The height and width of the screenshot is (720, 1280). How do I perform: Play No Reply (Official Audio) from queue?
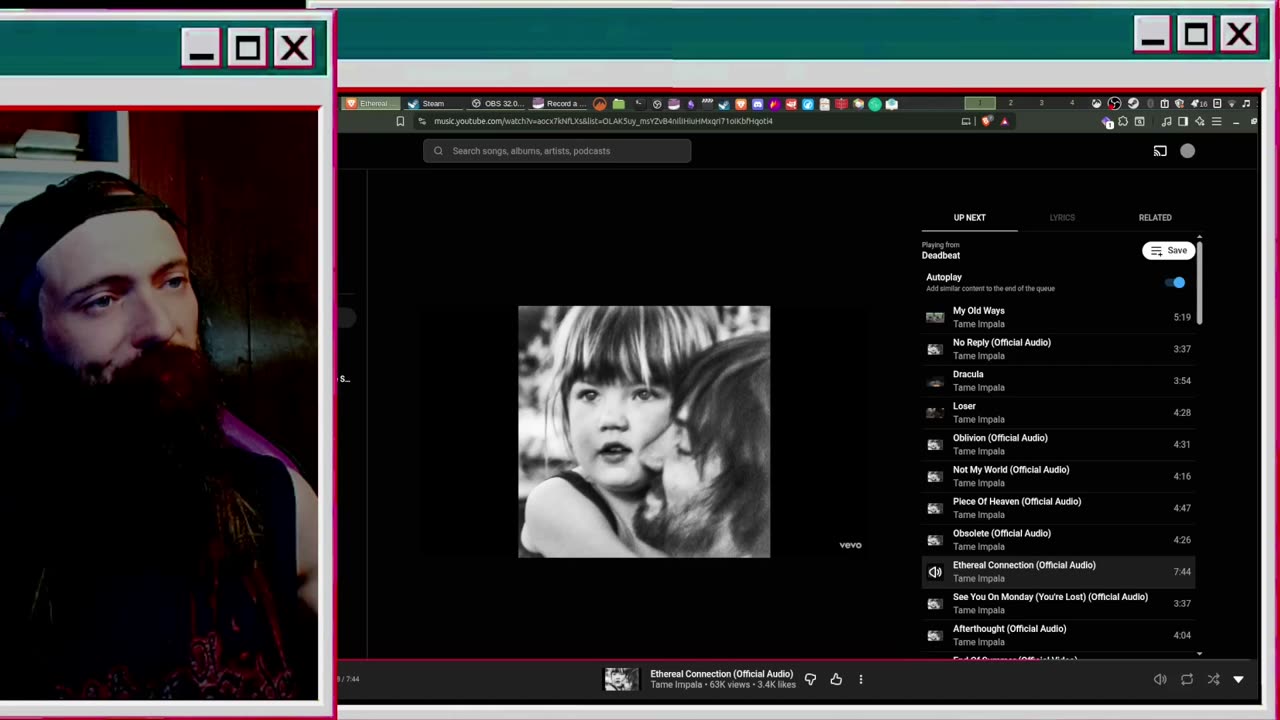click(x=1058, y=349)
